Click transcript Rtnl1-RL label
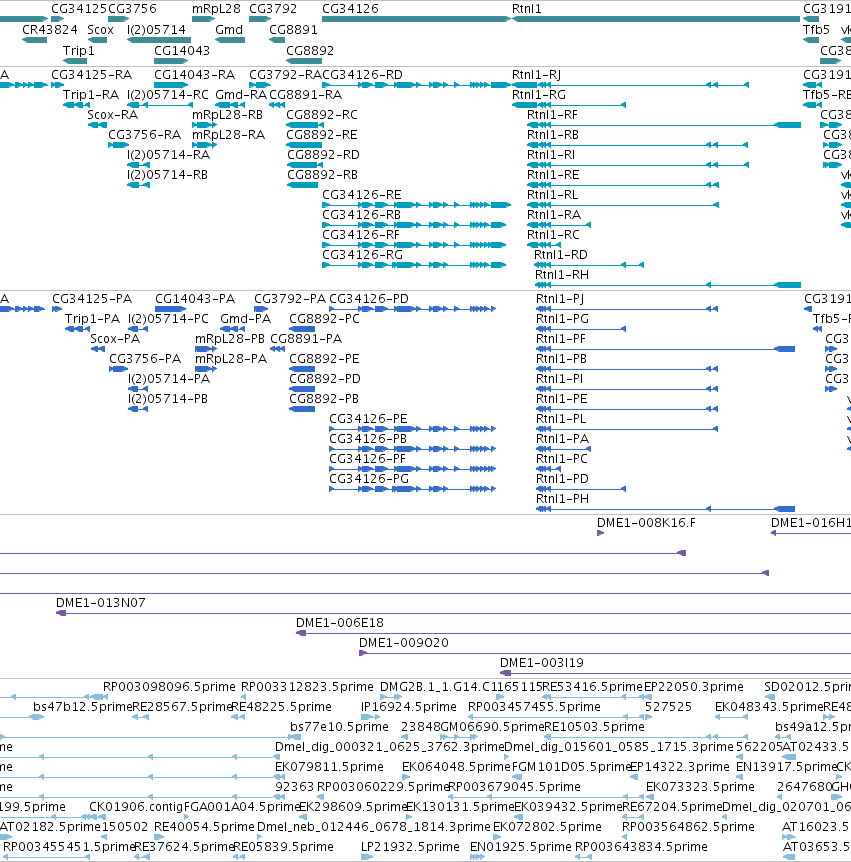 pos(552,195)
